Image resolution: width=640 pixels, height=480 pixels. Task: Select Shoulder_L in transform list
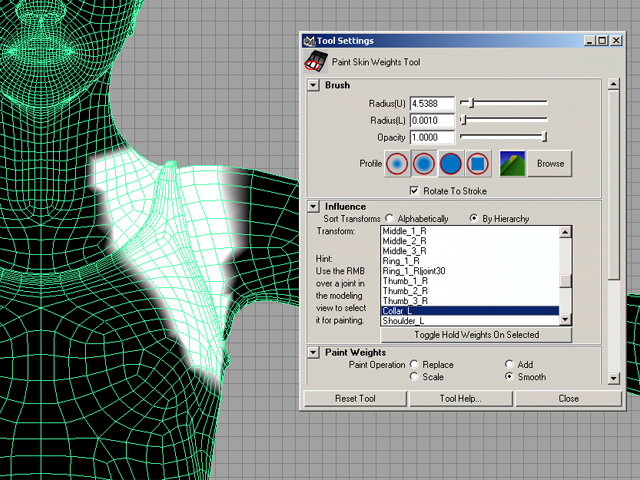(469, 321)
